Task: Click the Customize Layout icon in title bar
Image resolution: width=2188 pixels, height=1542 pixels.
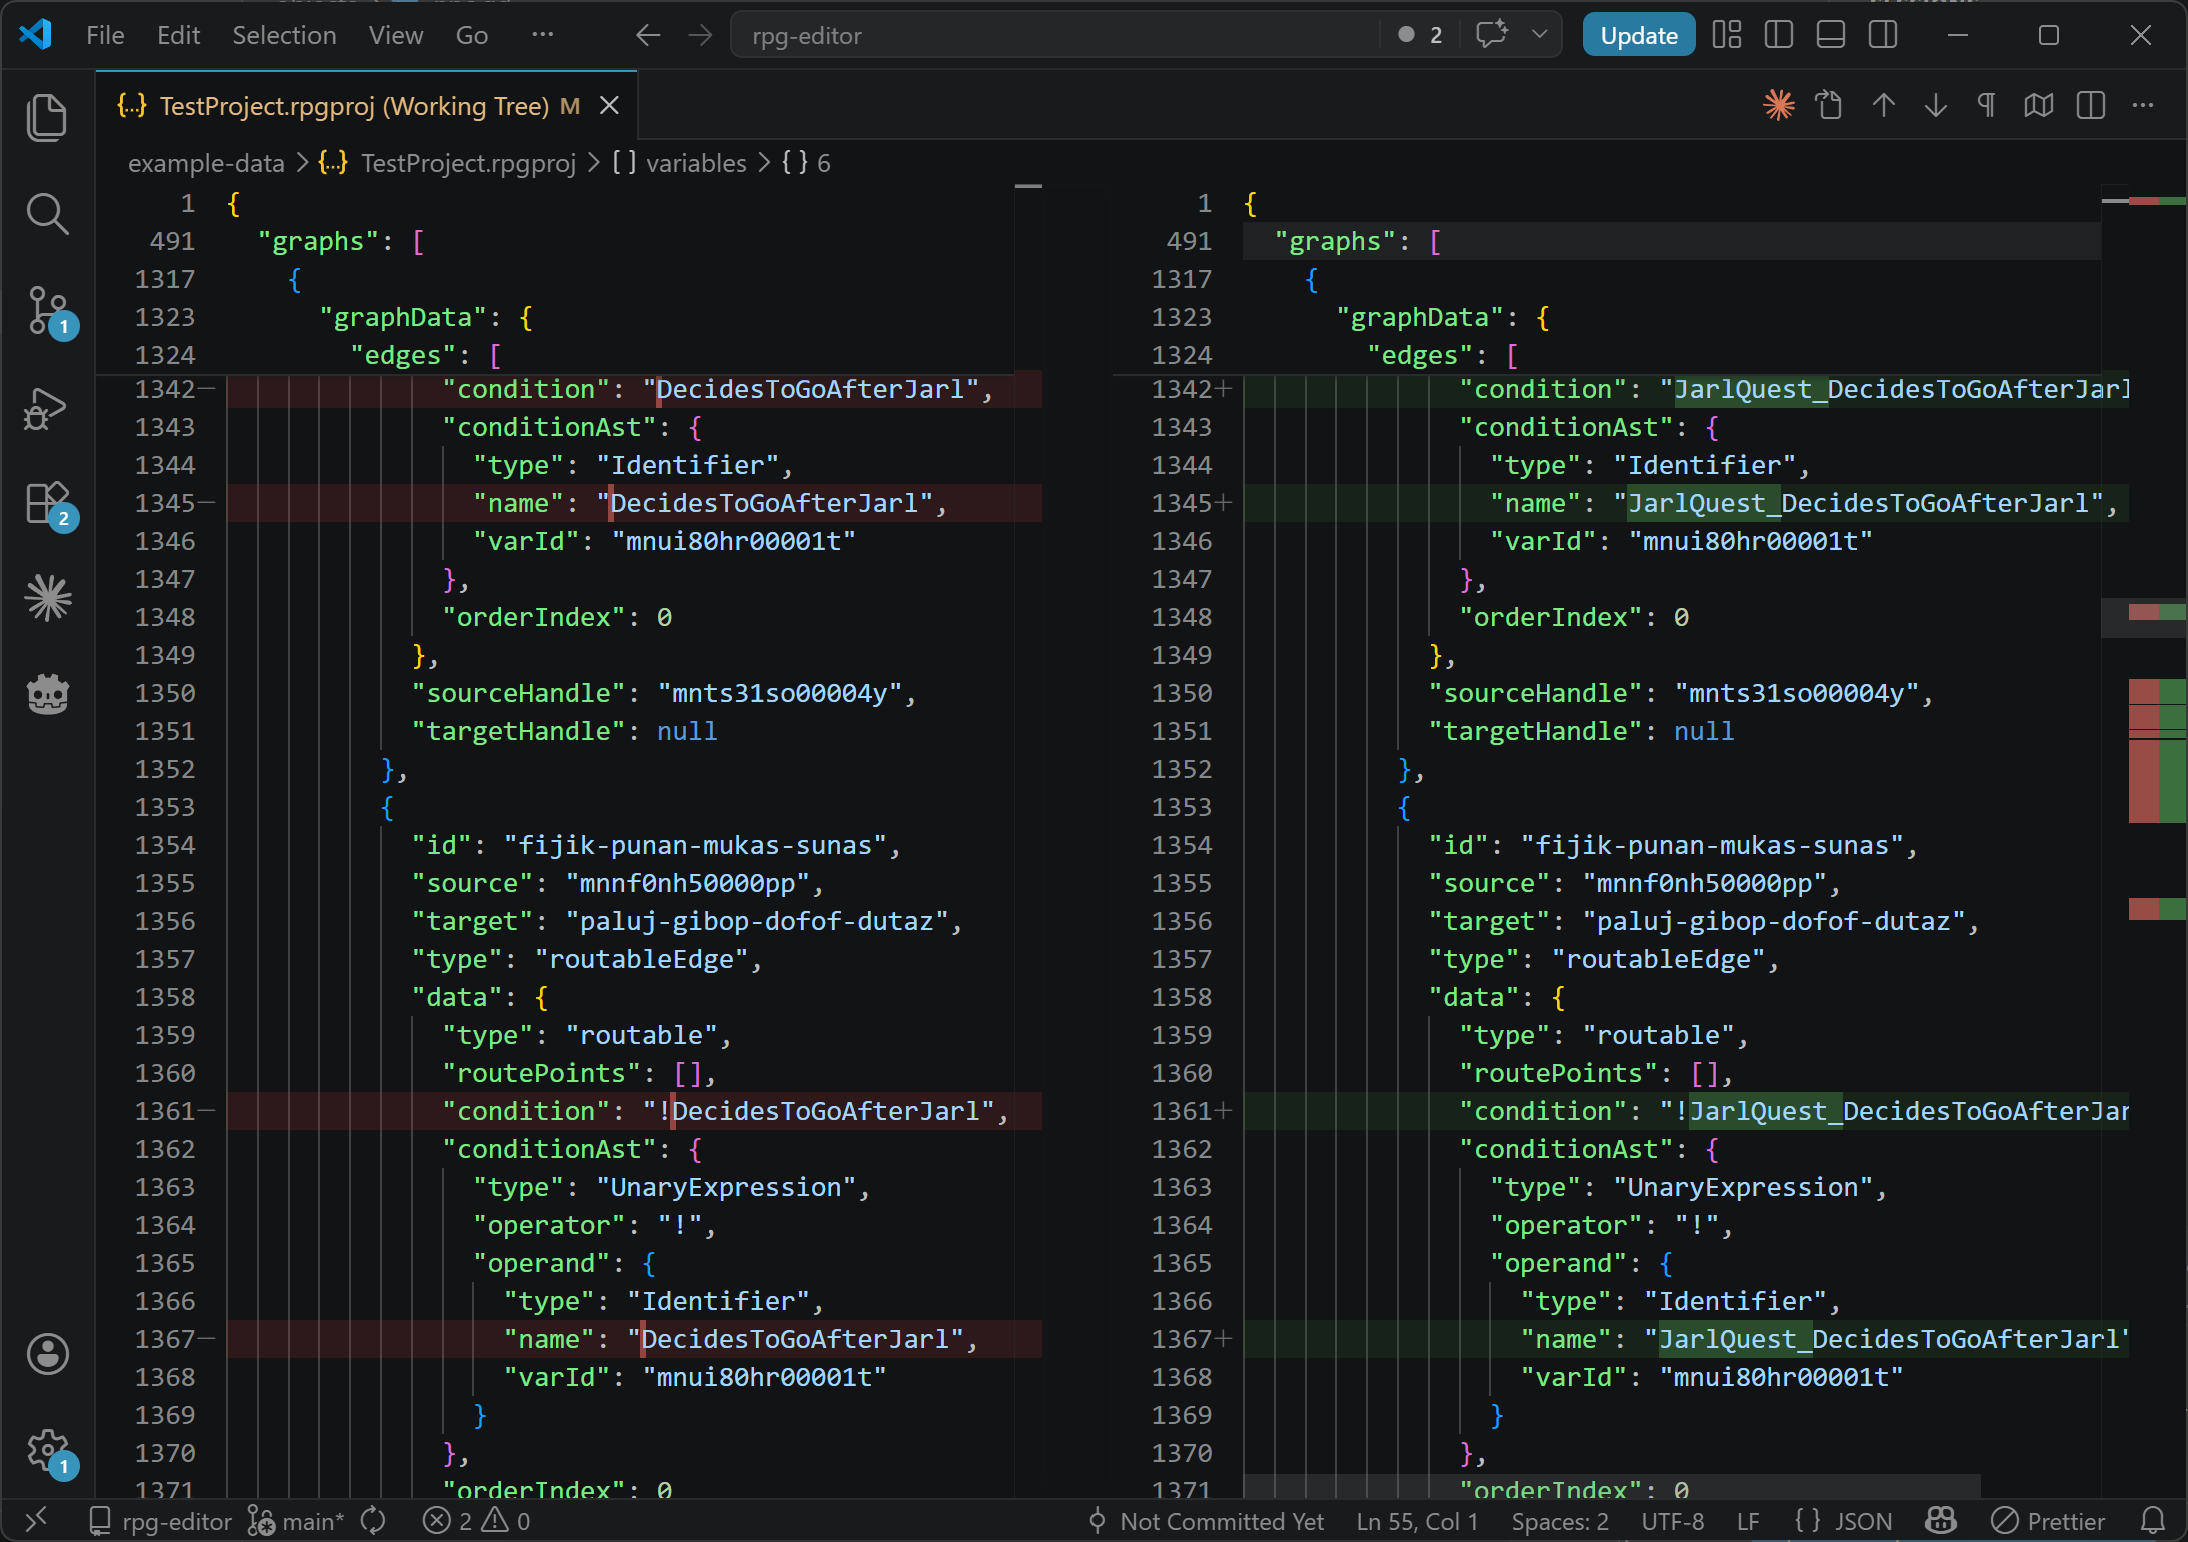Action: (1727, 35)
